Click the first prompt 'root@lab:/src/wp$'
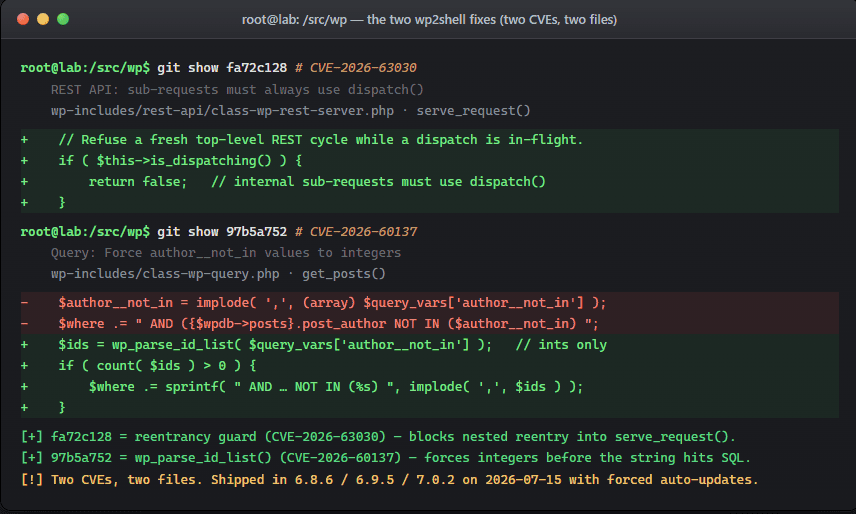856x514 pixels. point(85,68)
